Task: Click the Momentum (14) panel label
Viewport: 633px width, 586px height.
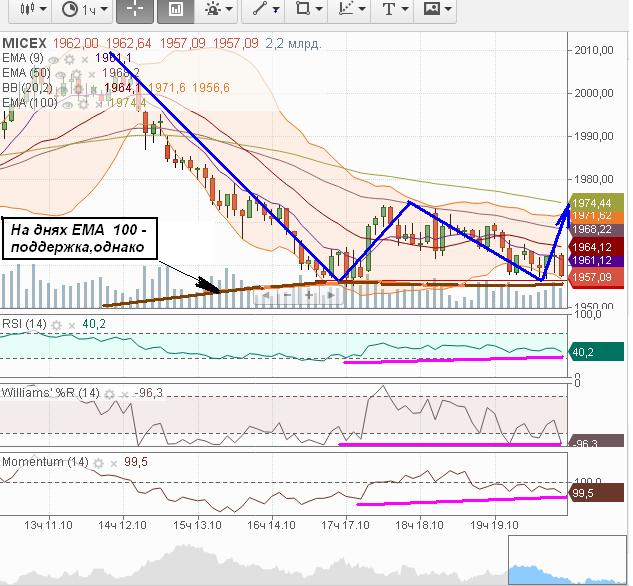Action: click(x=45, y=462)
